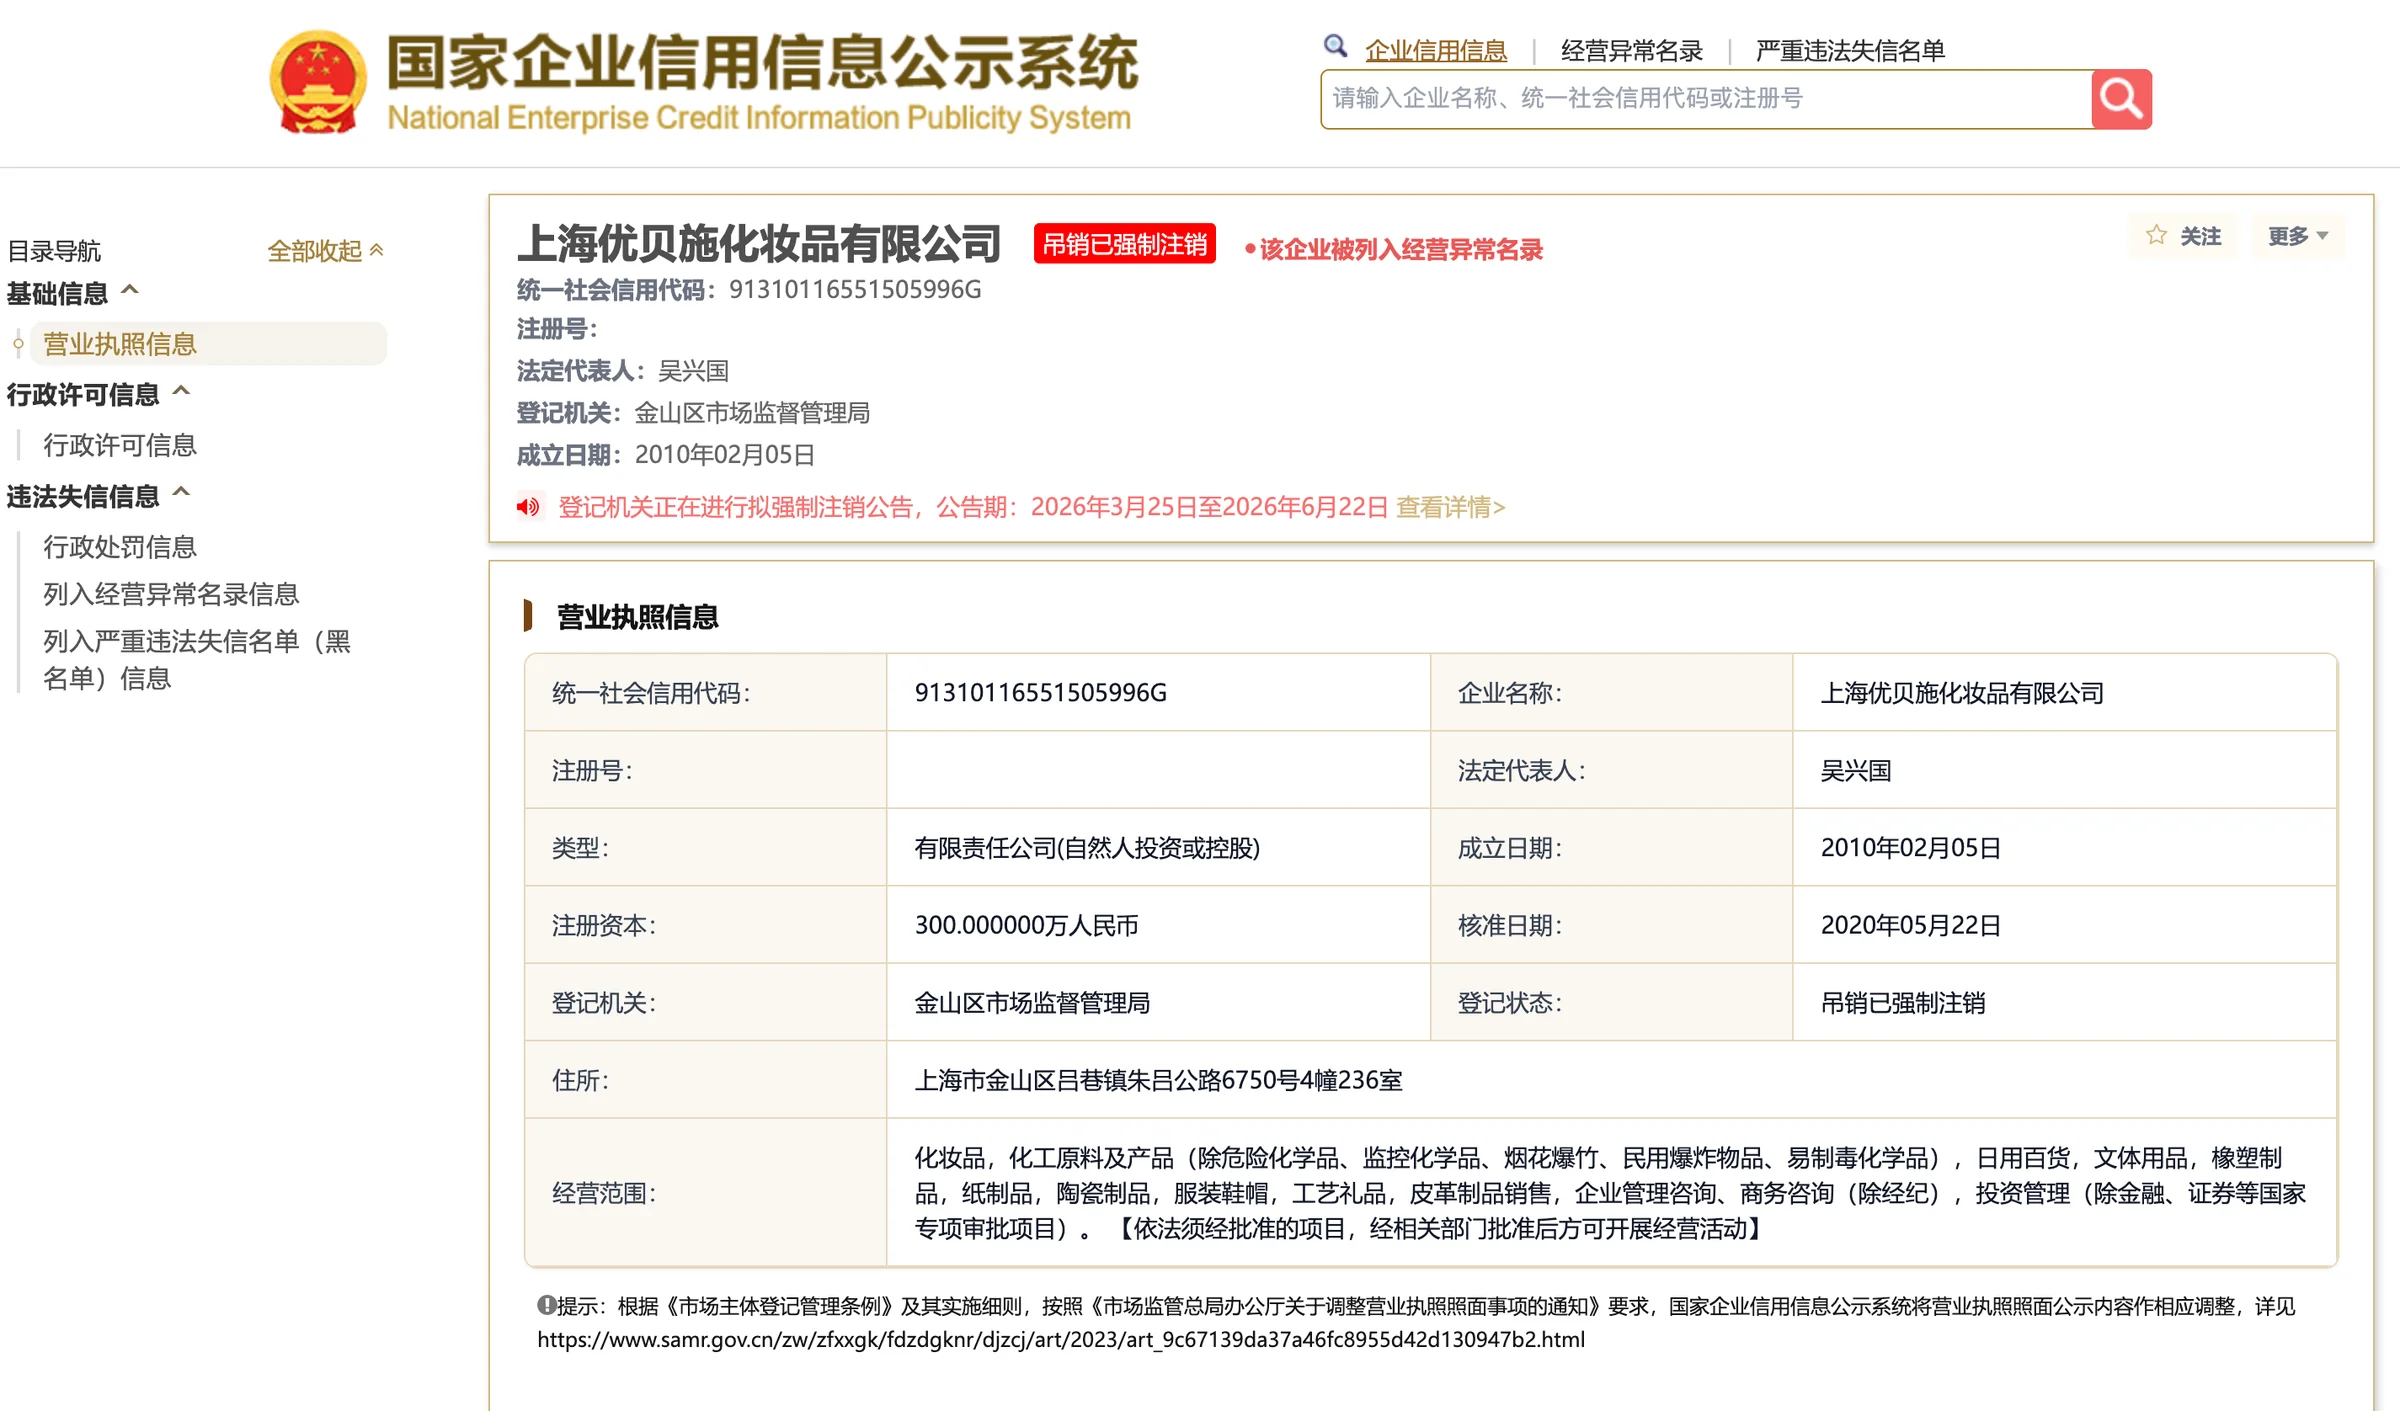
Task: Click the 查看详情 link in the announcement
Action: tap(1450, 507)
